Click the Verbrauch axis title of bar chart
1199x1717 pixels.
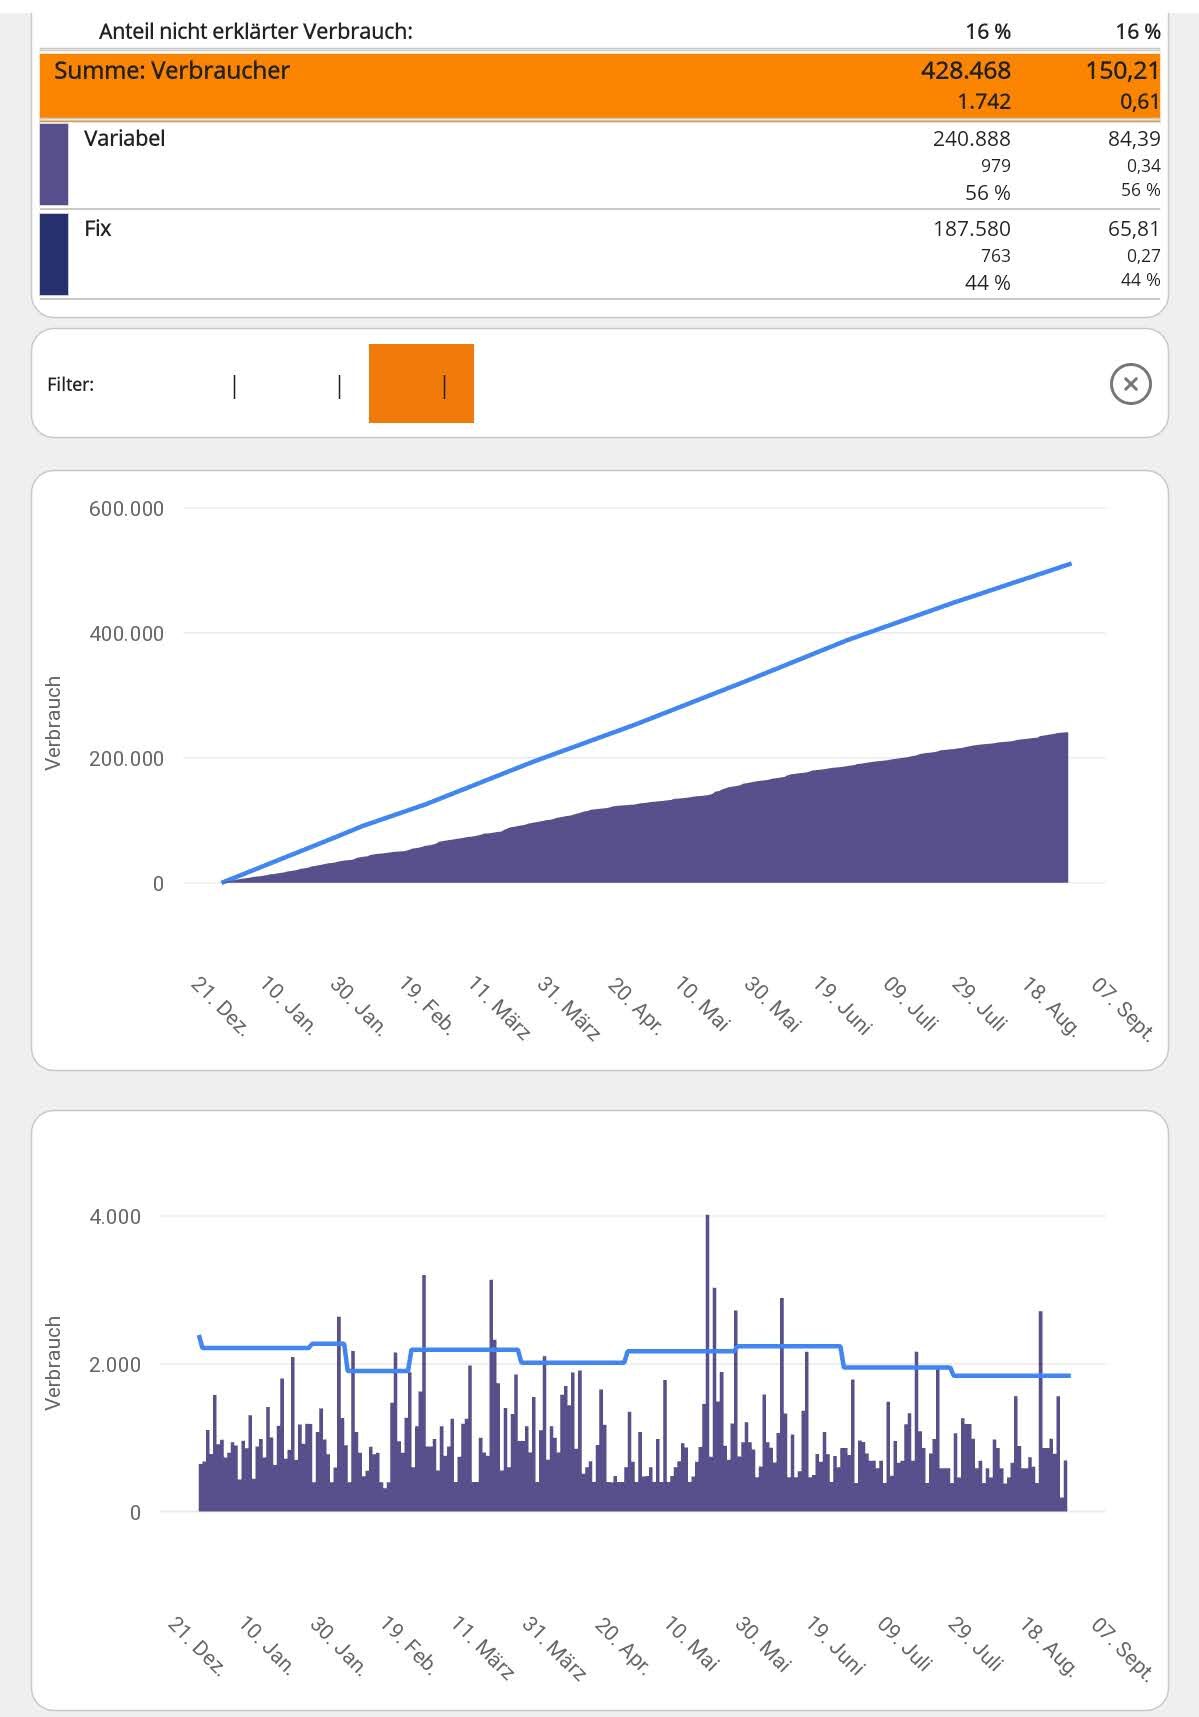[53, 1363]
